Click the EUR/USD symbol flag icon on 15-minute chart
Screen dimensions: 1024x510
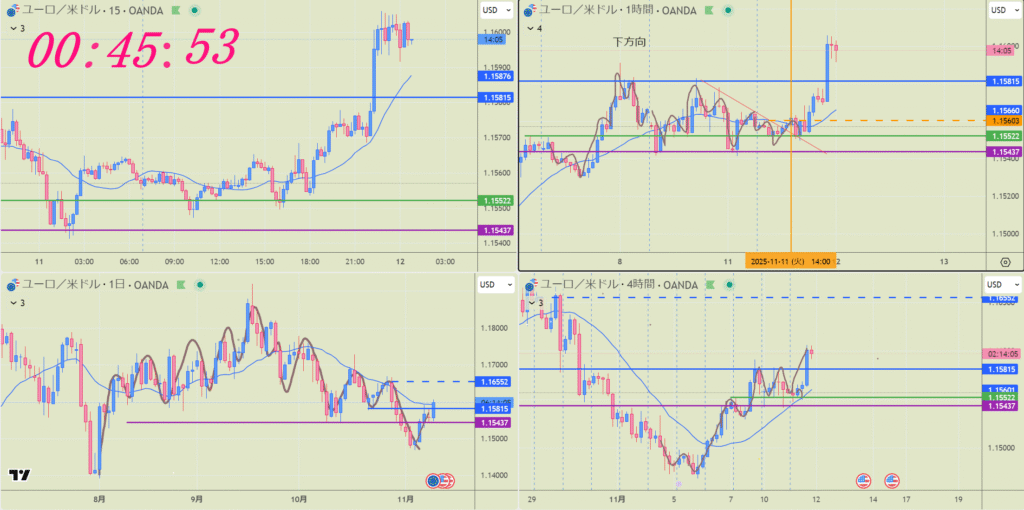coord(10,10)
